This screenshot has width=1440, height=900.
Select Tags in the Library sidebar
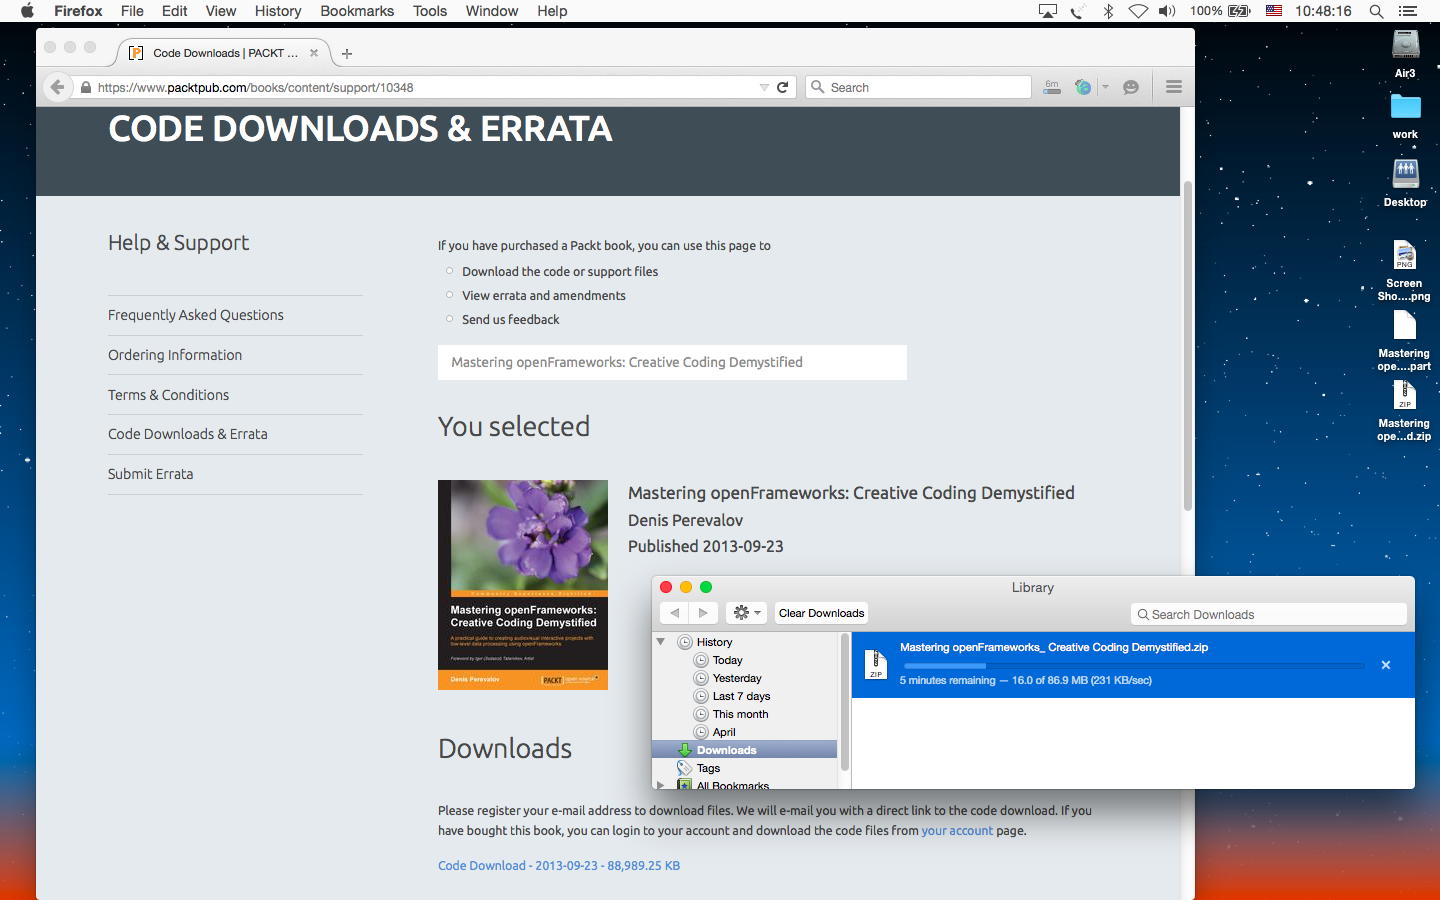point(708,768)
